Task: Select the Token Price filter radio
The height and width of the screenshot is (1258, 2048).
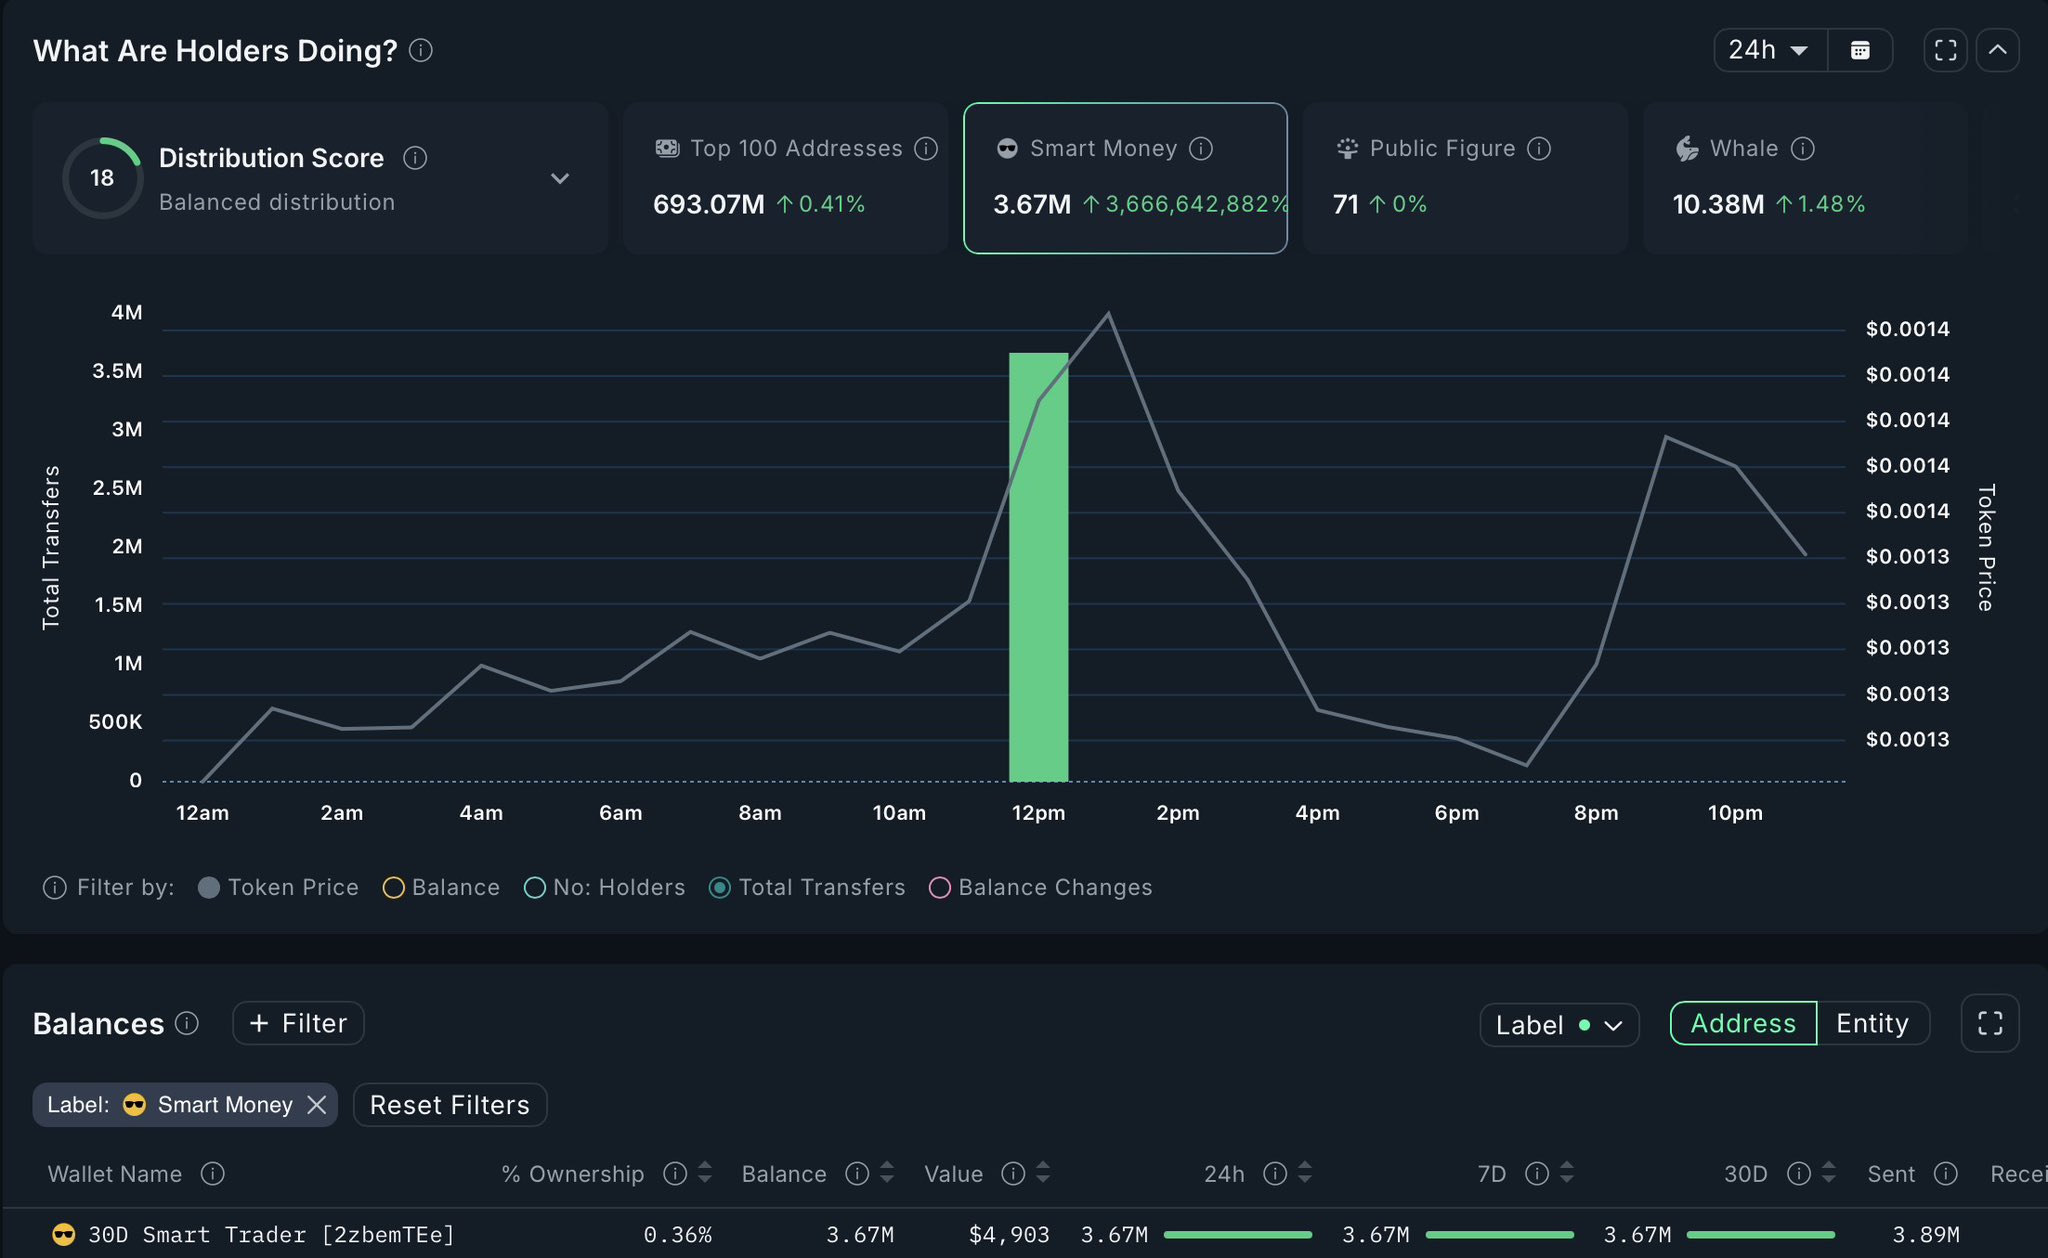Action: [209, 888]
